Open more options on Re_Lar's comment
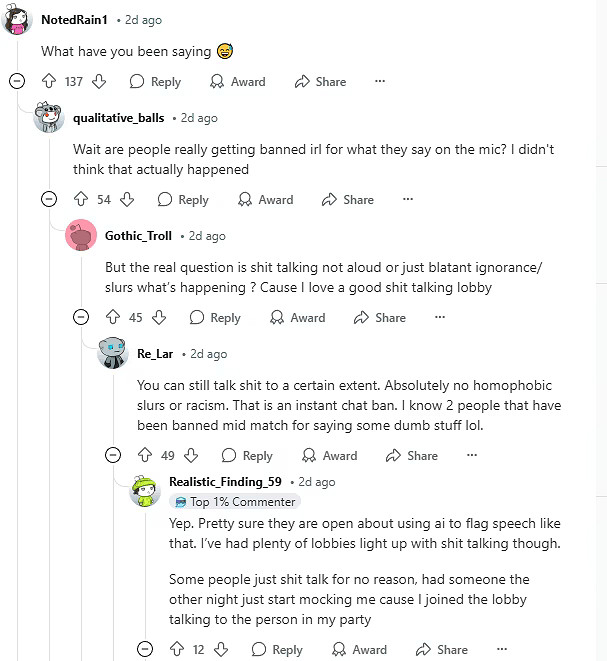The image size is (607, 661). pos(472,456)
